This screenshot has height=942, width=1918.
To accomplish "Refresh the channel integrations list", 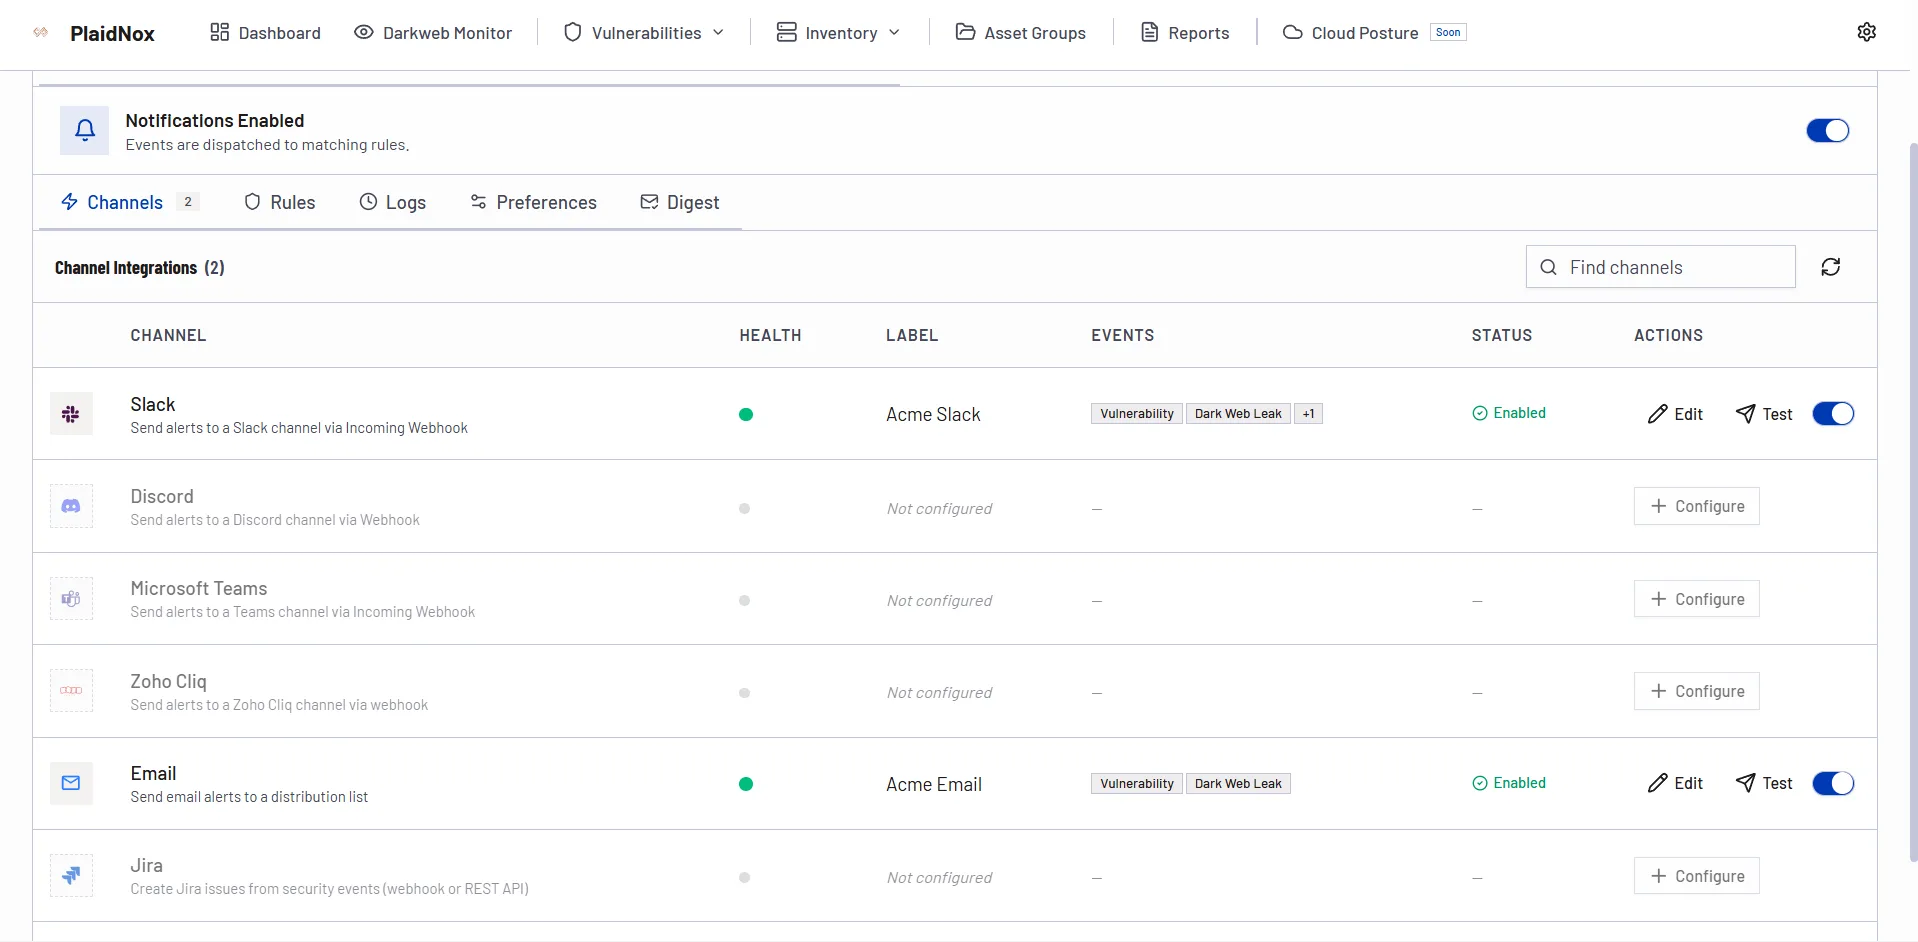I will click(1832, 266).
